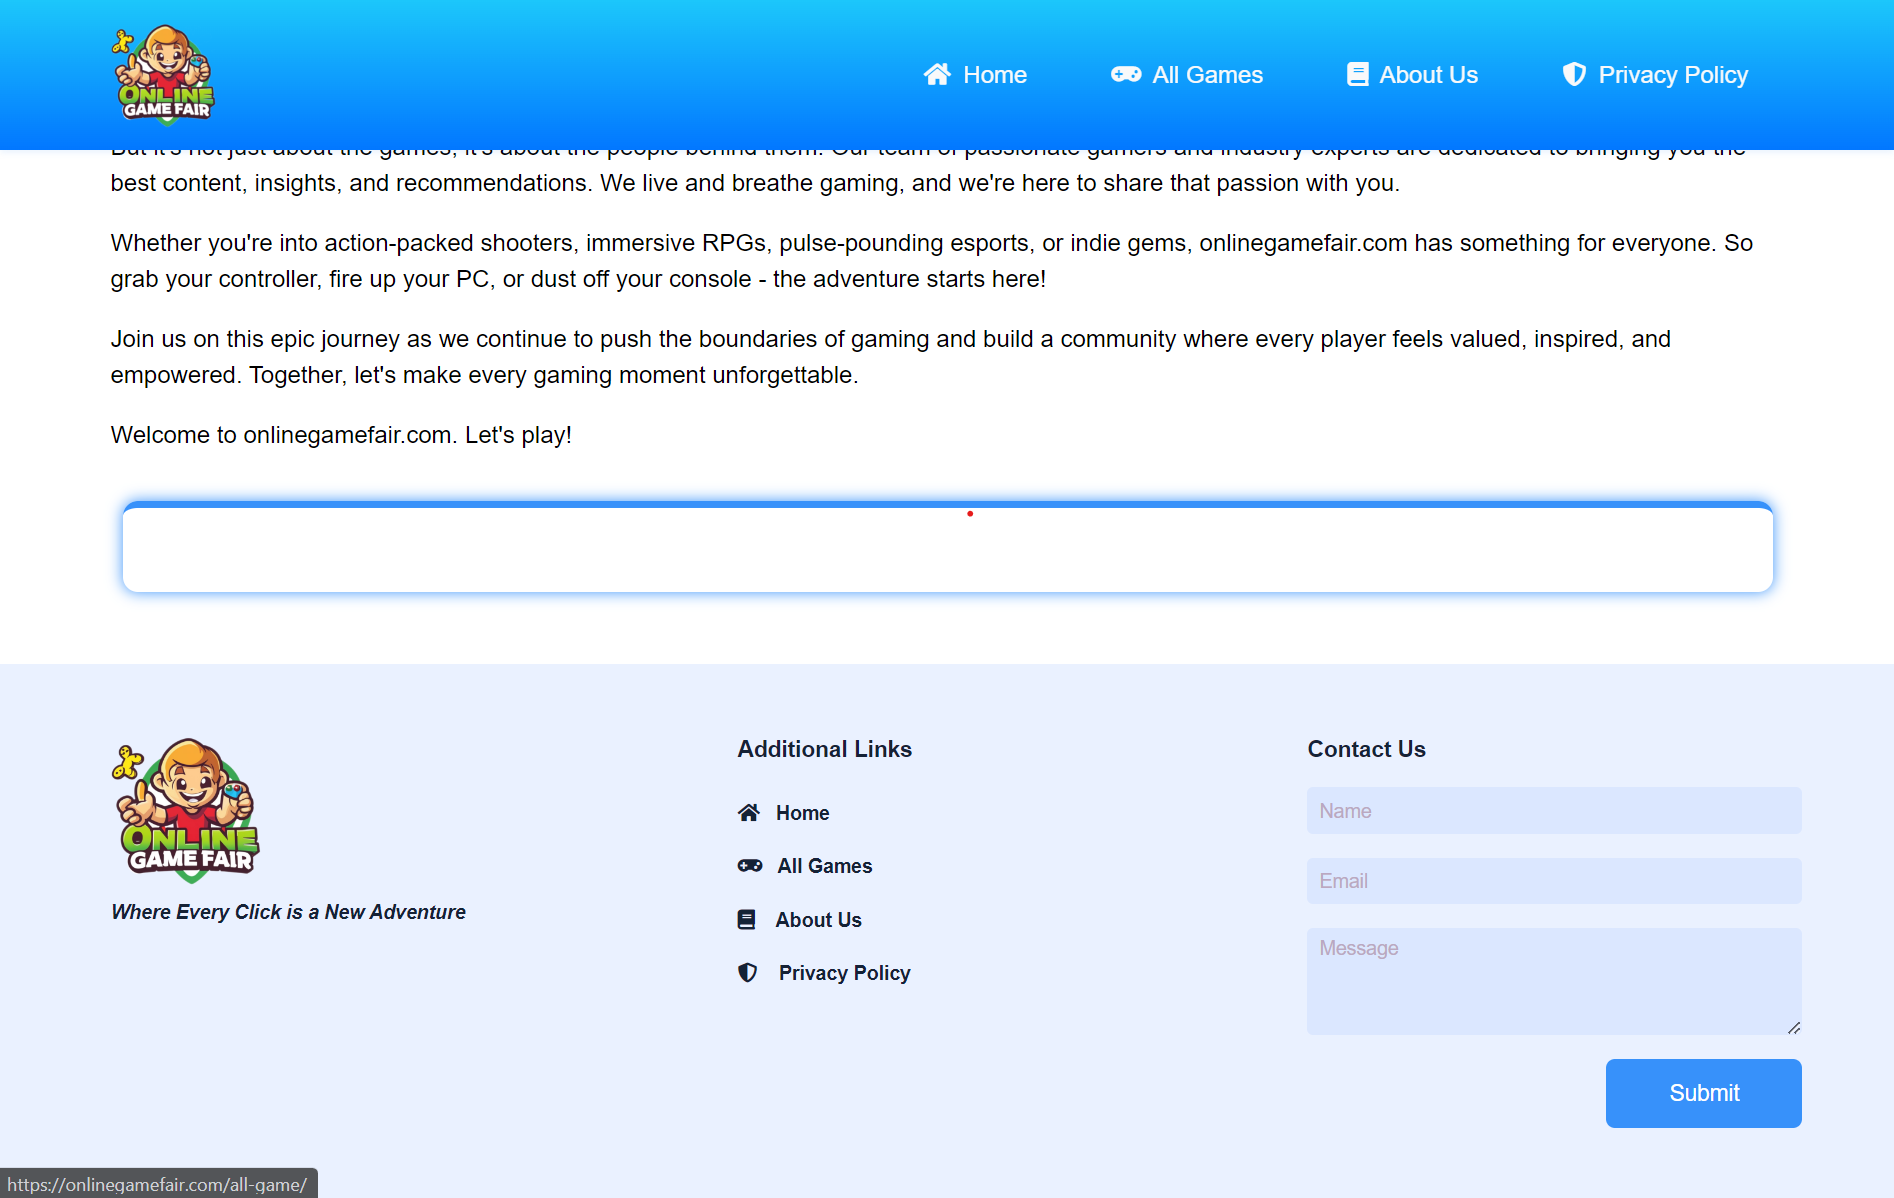Open About Us in the header menu
Image resolution: width=1894 pixels, height=1198 pixels.
click(x=1428, y=75)
